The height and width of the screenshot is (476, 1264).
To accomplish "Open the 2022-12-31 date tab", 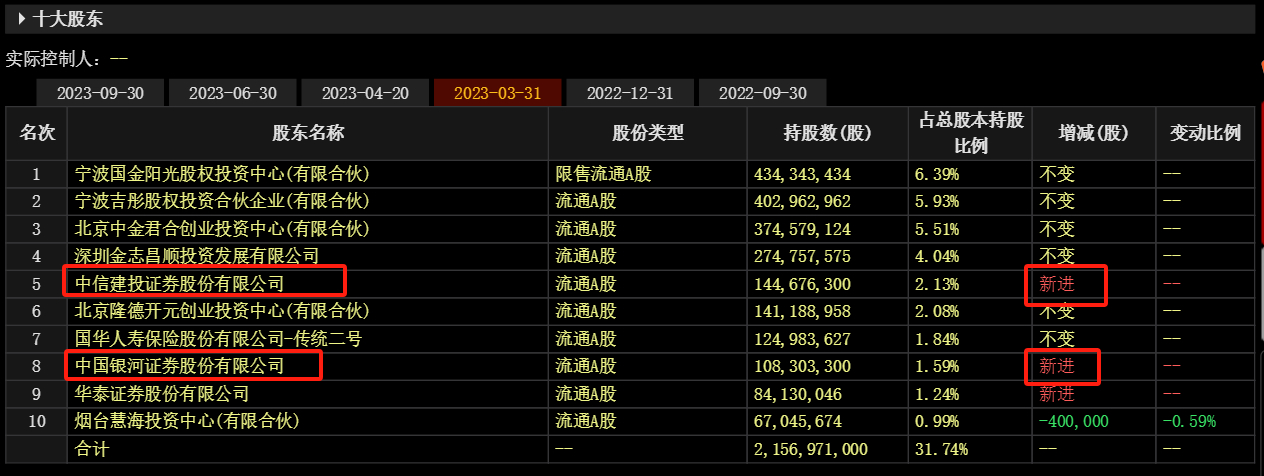I will pos(630,93).
